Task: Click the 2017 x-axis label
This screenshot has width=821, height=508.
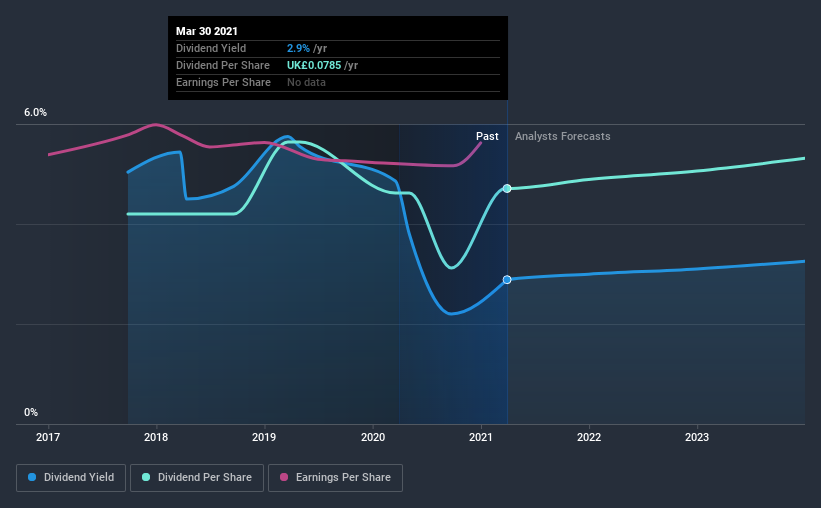Action: [48, 437]
